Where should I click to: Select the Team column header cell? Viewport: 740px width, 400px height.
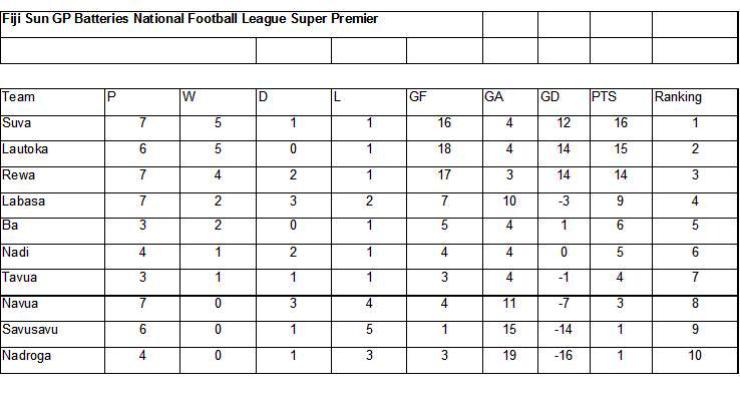click(x=52, y=101)
